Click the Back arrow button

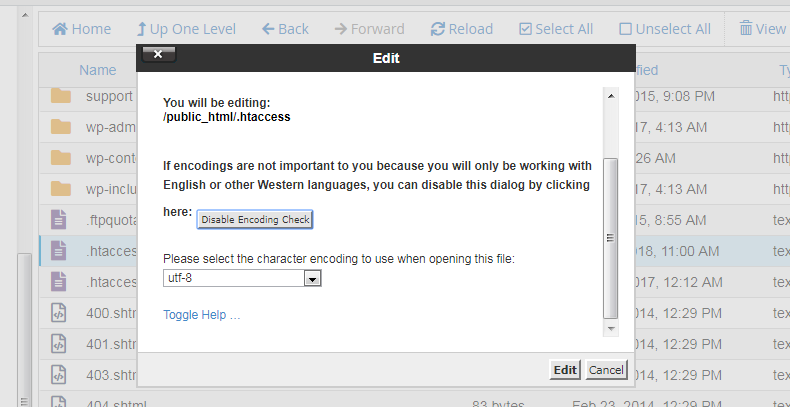(268, 29)
